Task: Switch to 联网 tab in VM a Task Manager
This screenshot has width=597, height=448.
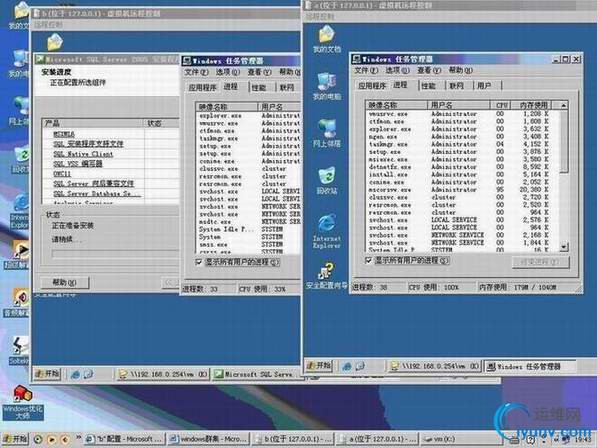Action: pyautogui.click(x=456, y=86)
